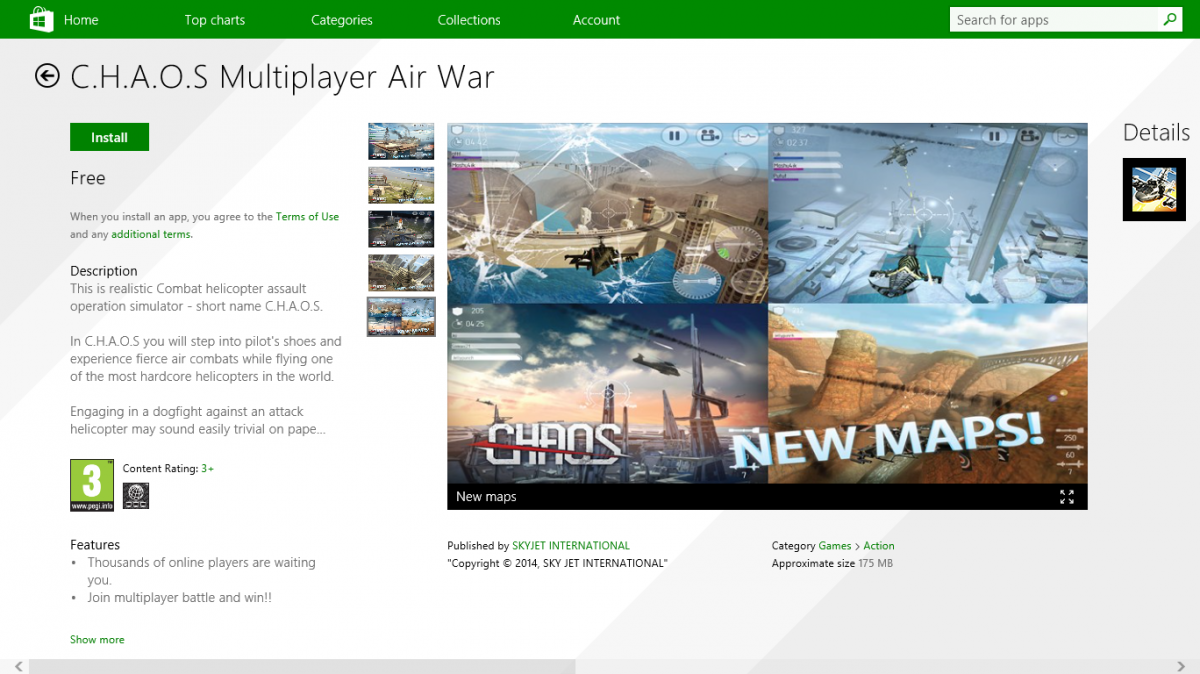Viewport: 1200px width, 674px height.
Task: Select the second screenshot thumbnail
Action: pyautogui.click(x=401, y=185)
